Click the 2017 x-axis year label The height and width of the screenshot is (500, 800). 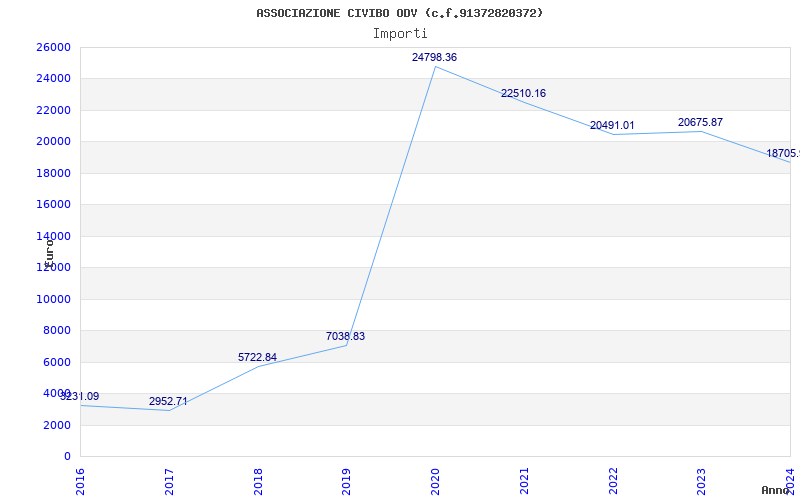(169, 481)
